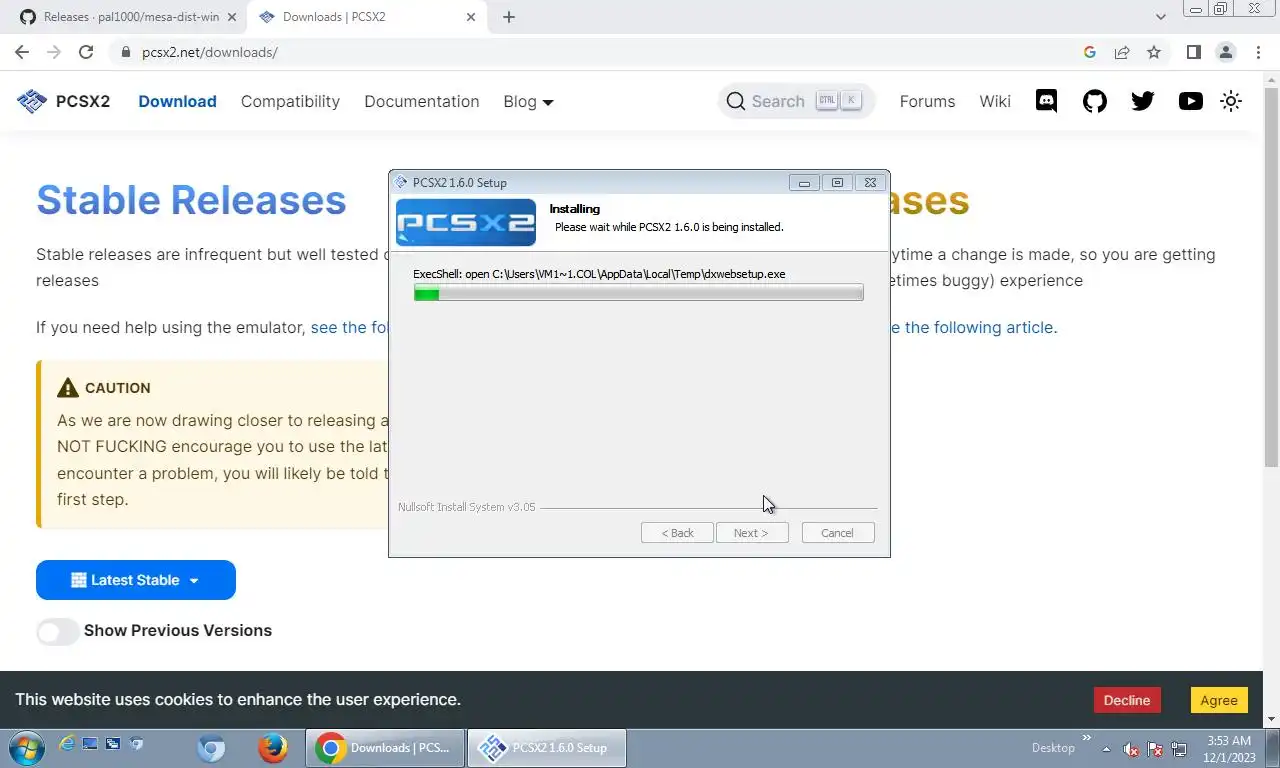1280x768 pixels.
Task: Open the Chrome profile avatar
Action: [x=1225, y=52]
